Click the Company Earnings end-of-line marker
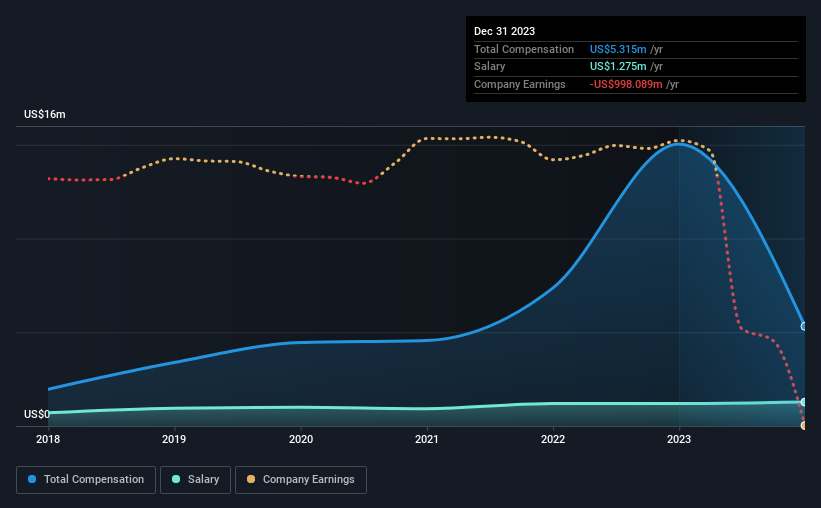The height and width of the screenshot is (508, 821). tap(804, 425)
